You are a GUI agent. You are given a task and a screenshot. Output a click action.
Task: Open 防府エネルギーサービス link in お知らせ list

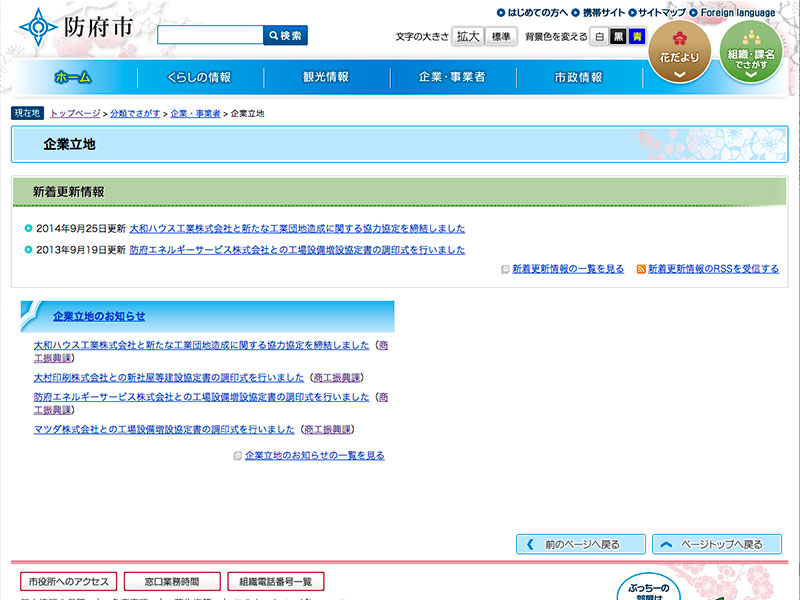point(202,397)
